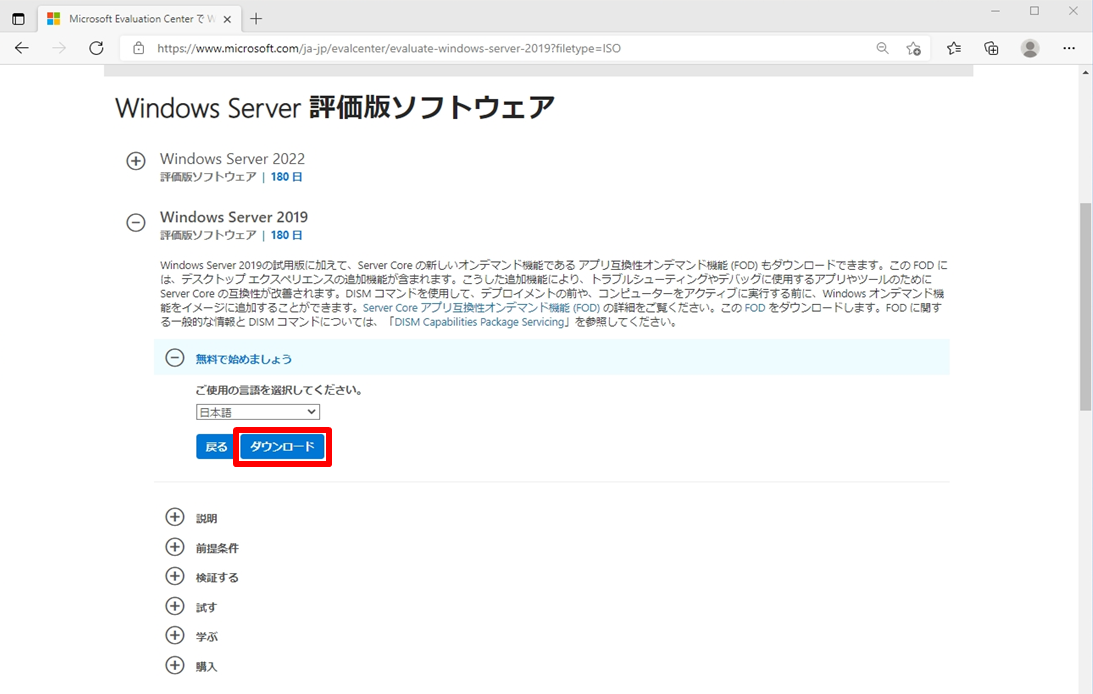Collapse the Windows Server 2019 section
1093x694 pixels.
click(x=136, y=223)
